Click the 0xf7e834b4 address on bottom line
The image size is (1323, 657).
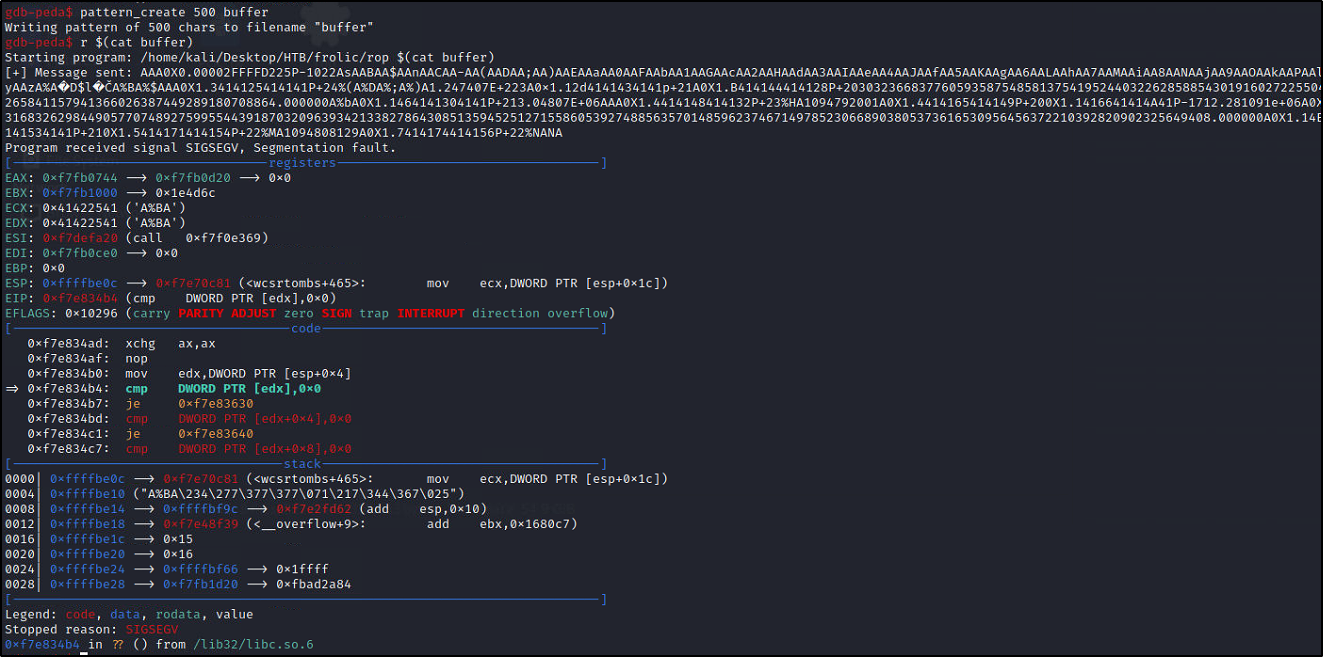pyautogui.click(x=43, y=642)
